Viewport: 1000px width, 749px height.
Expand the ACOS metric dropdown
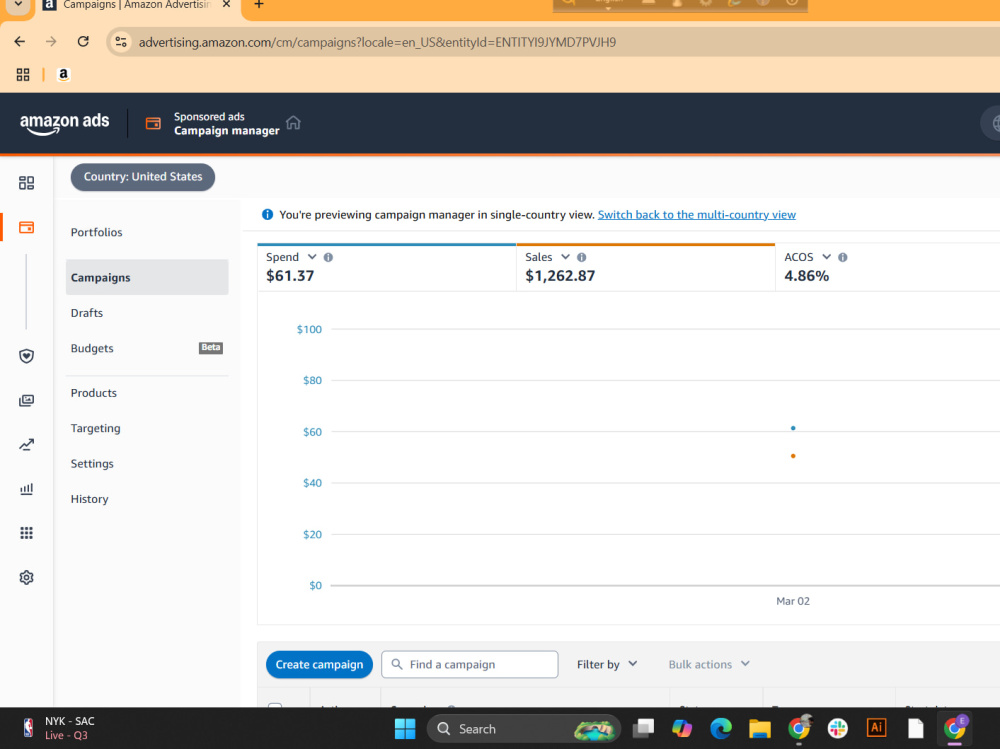pyautogui.click(x=827, y=256)
